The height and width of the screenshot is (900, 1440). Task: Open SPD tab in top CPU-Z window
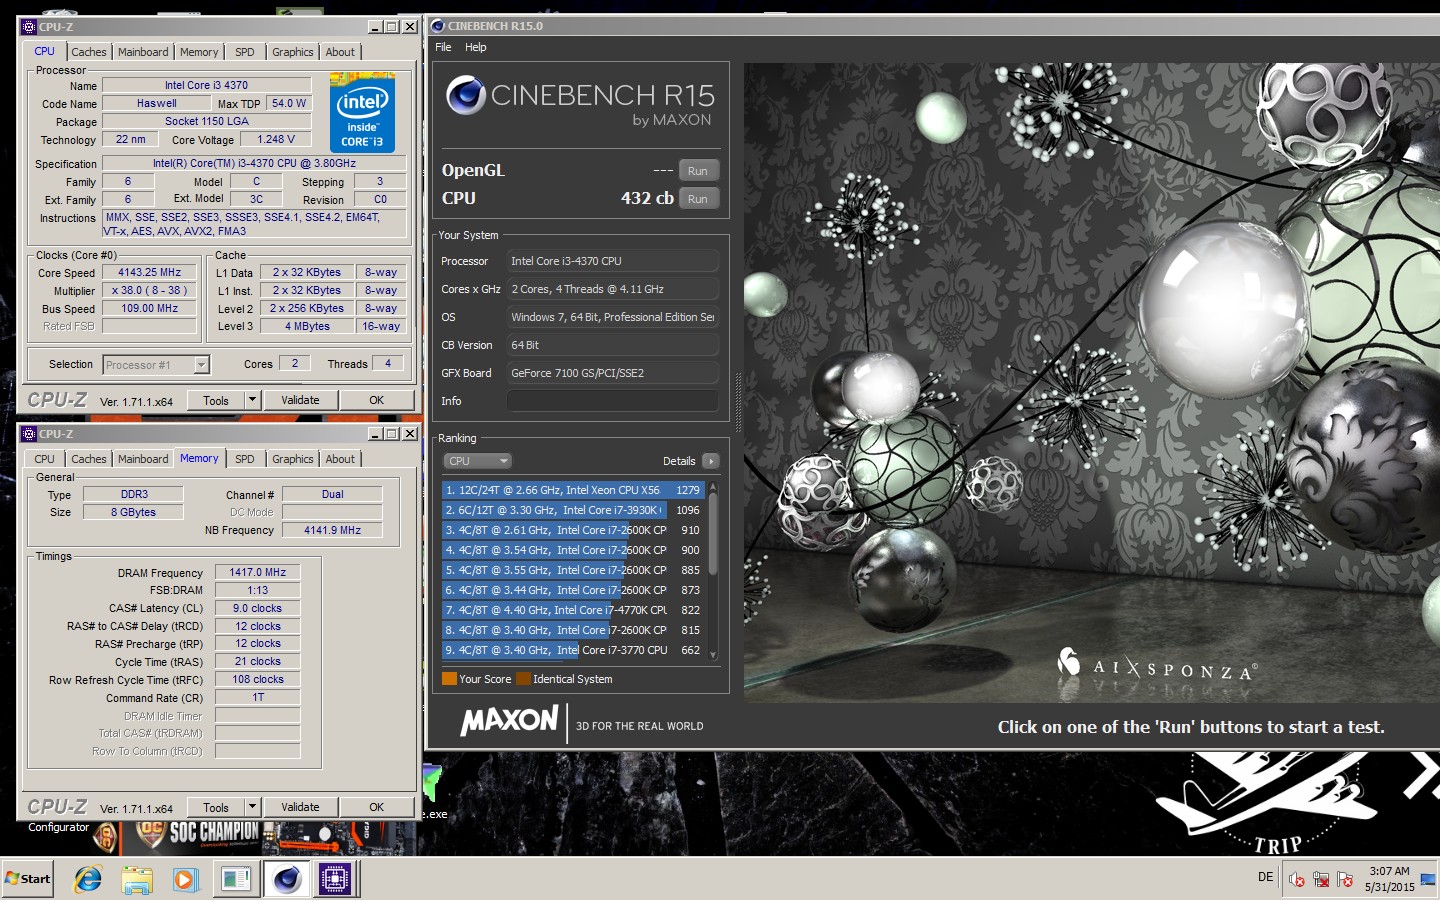(x=245, y=52)
